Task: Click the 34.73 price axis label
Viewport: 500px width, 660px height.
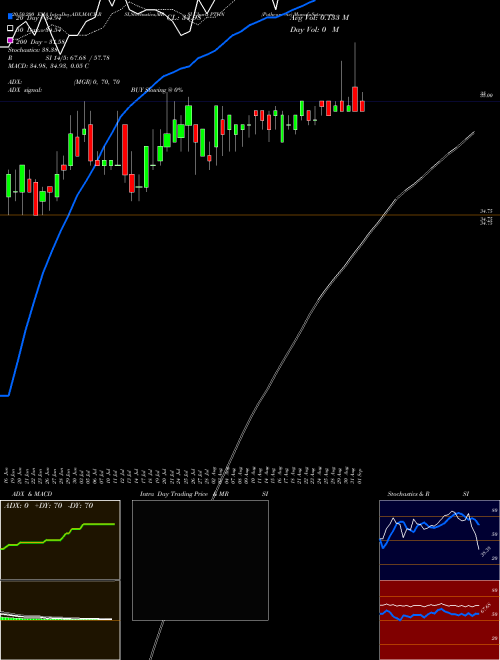Action: [486, 210]
